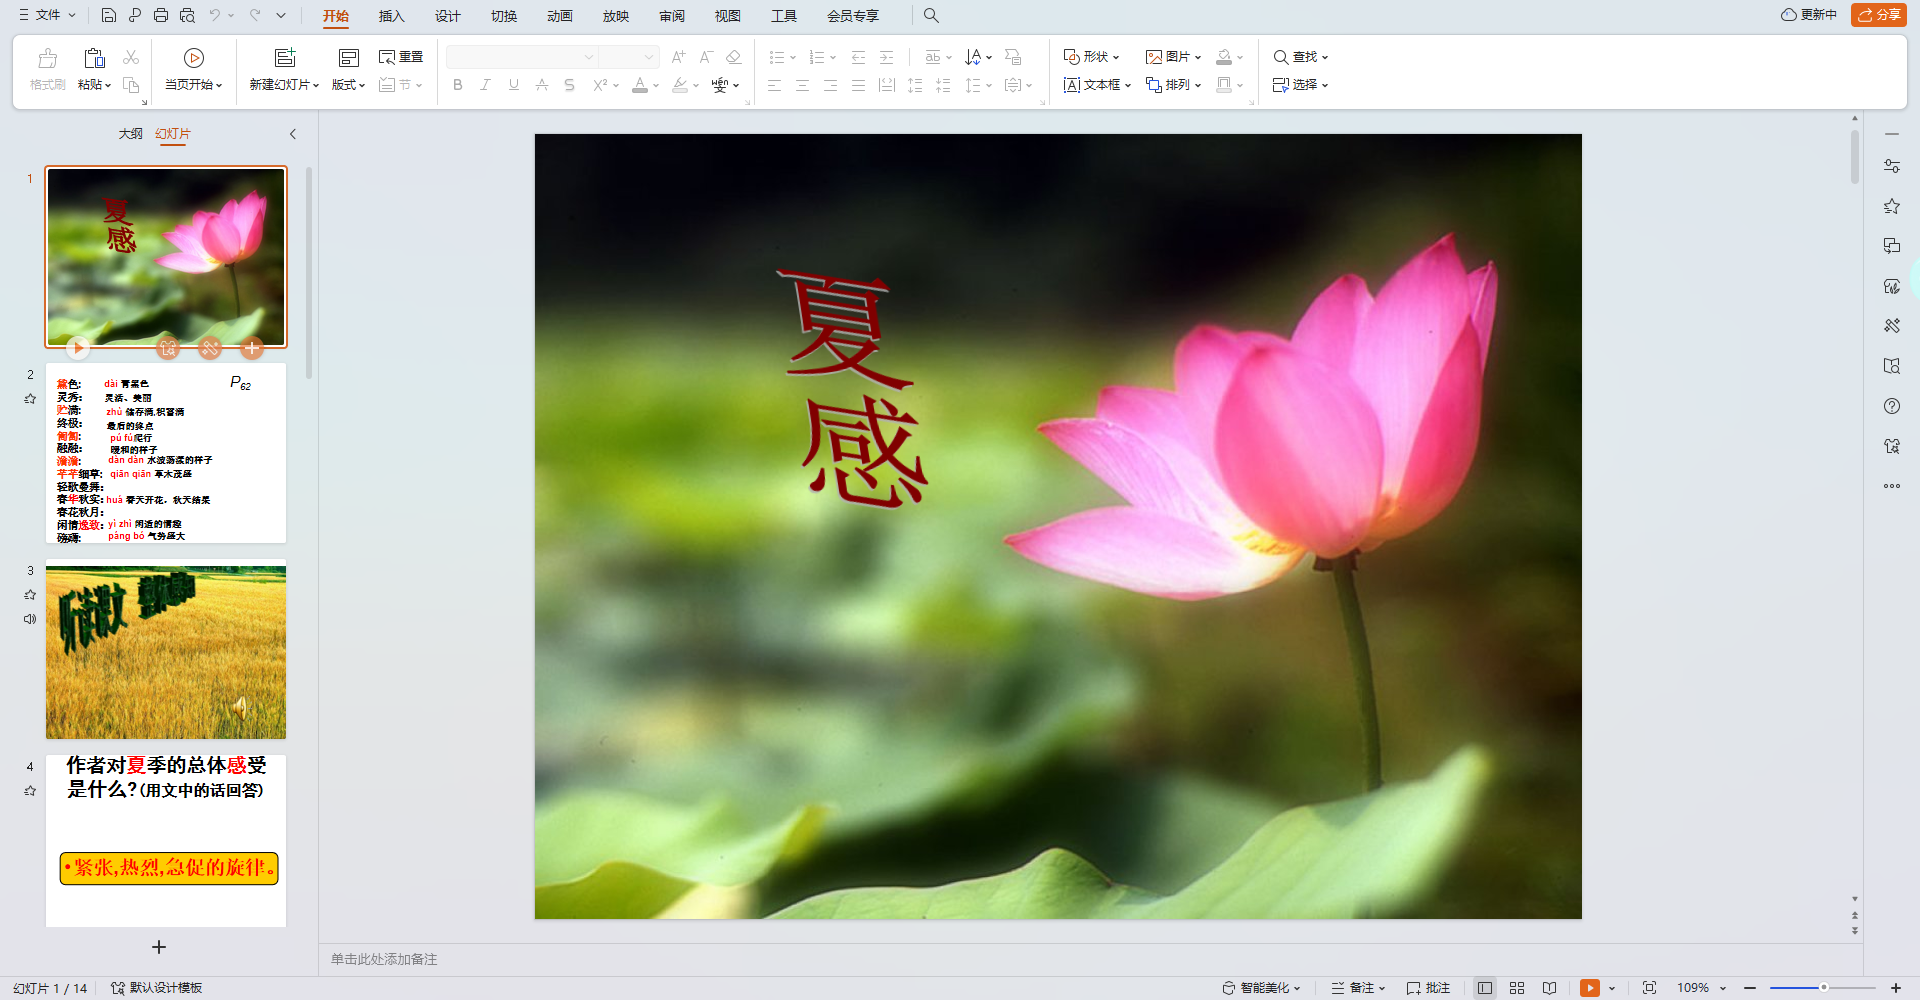Image resolution: width=1920 pixels, height=1000 pixels.
Task: Undo the last action
Action: click(214, 15)
